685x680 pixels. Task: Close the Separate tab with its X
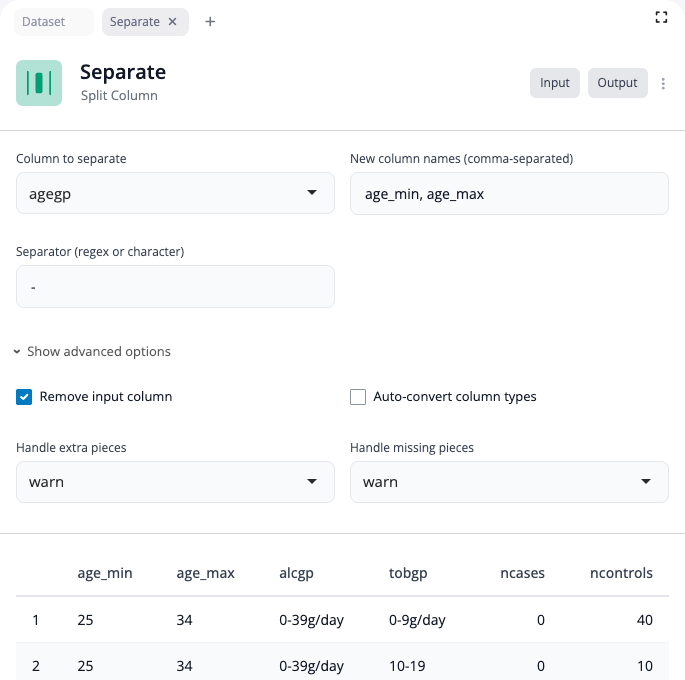[173, 22]
